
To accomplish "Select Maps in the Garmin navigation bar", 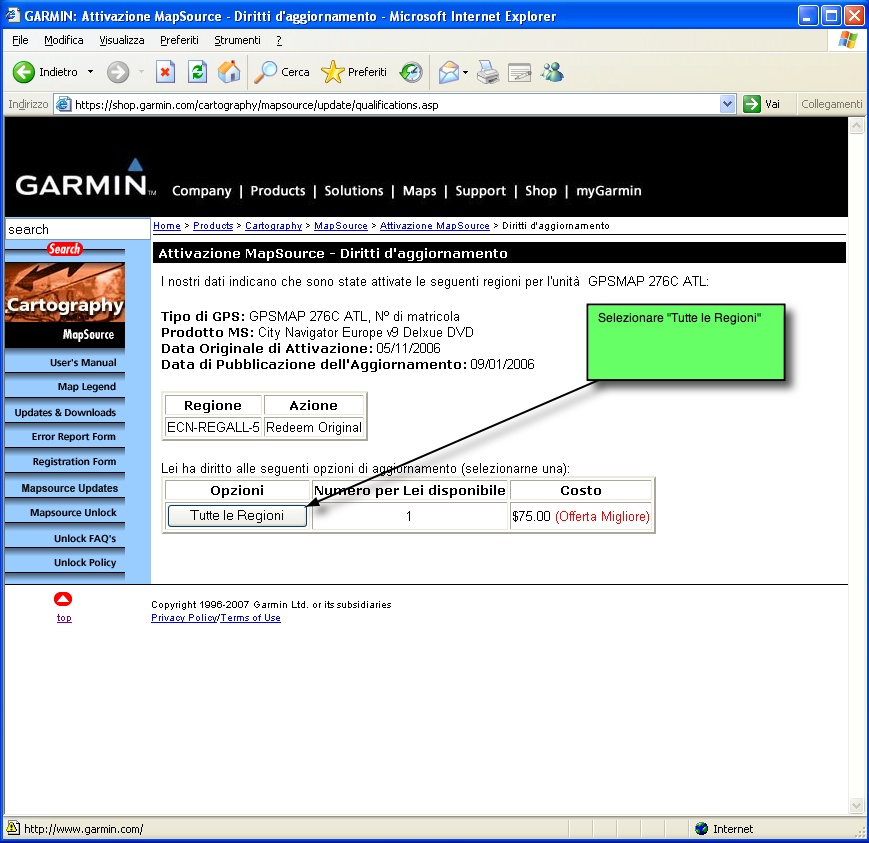I will [x=419, y=191].
